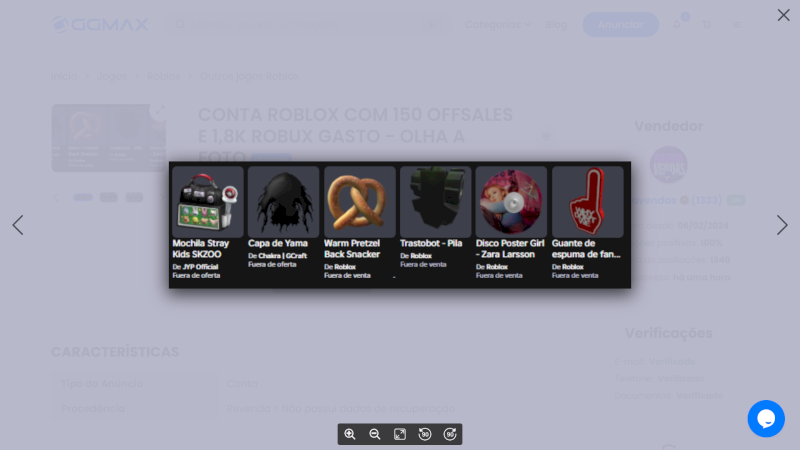This screenshot has width=800, height=450.
Task: Show the next image in gallery
Action: [782, 225]
